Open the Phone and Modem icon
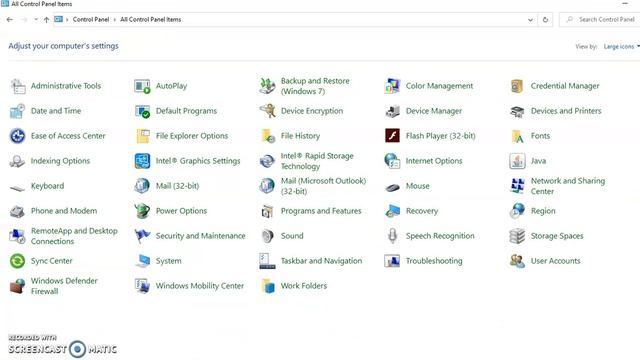This screenshot has height=360, width=640. [18, 211]
